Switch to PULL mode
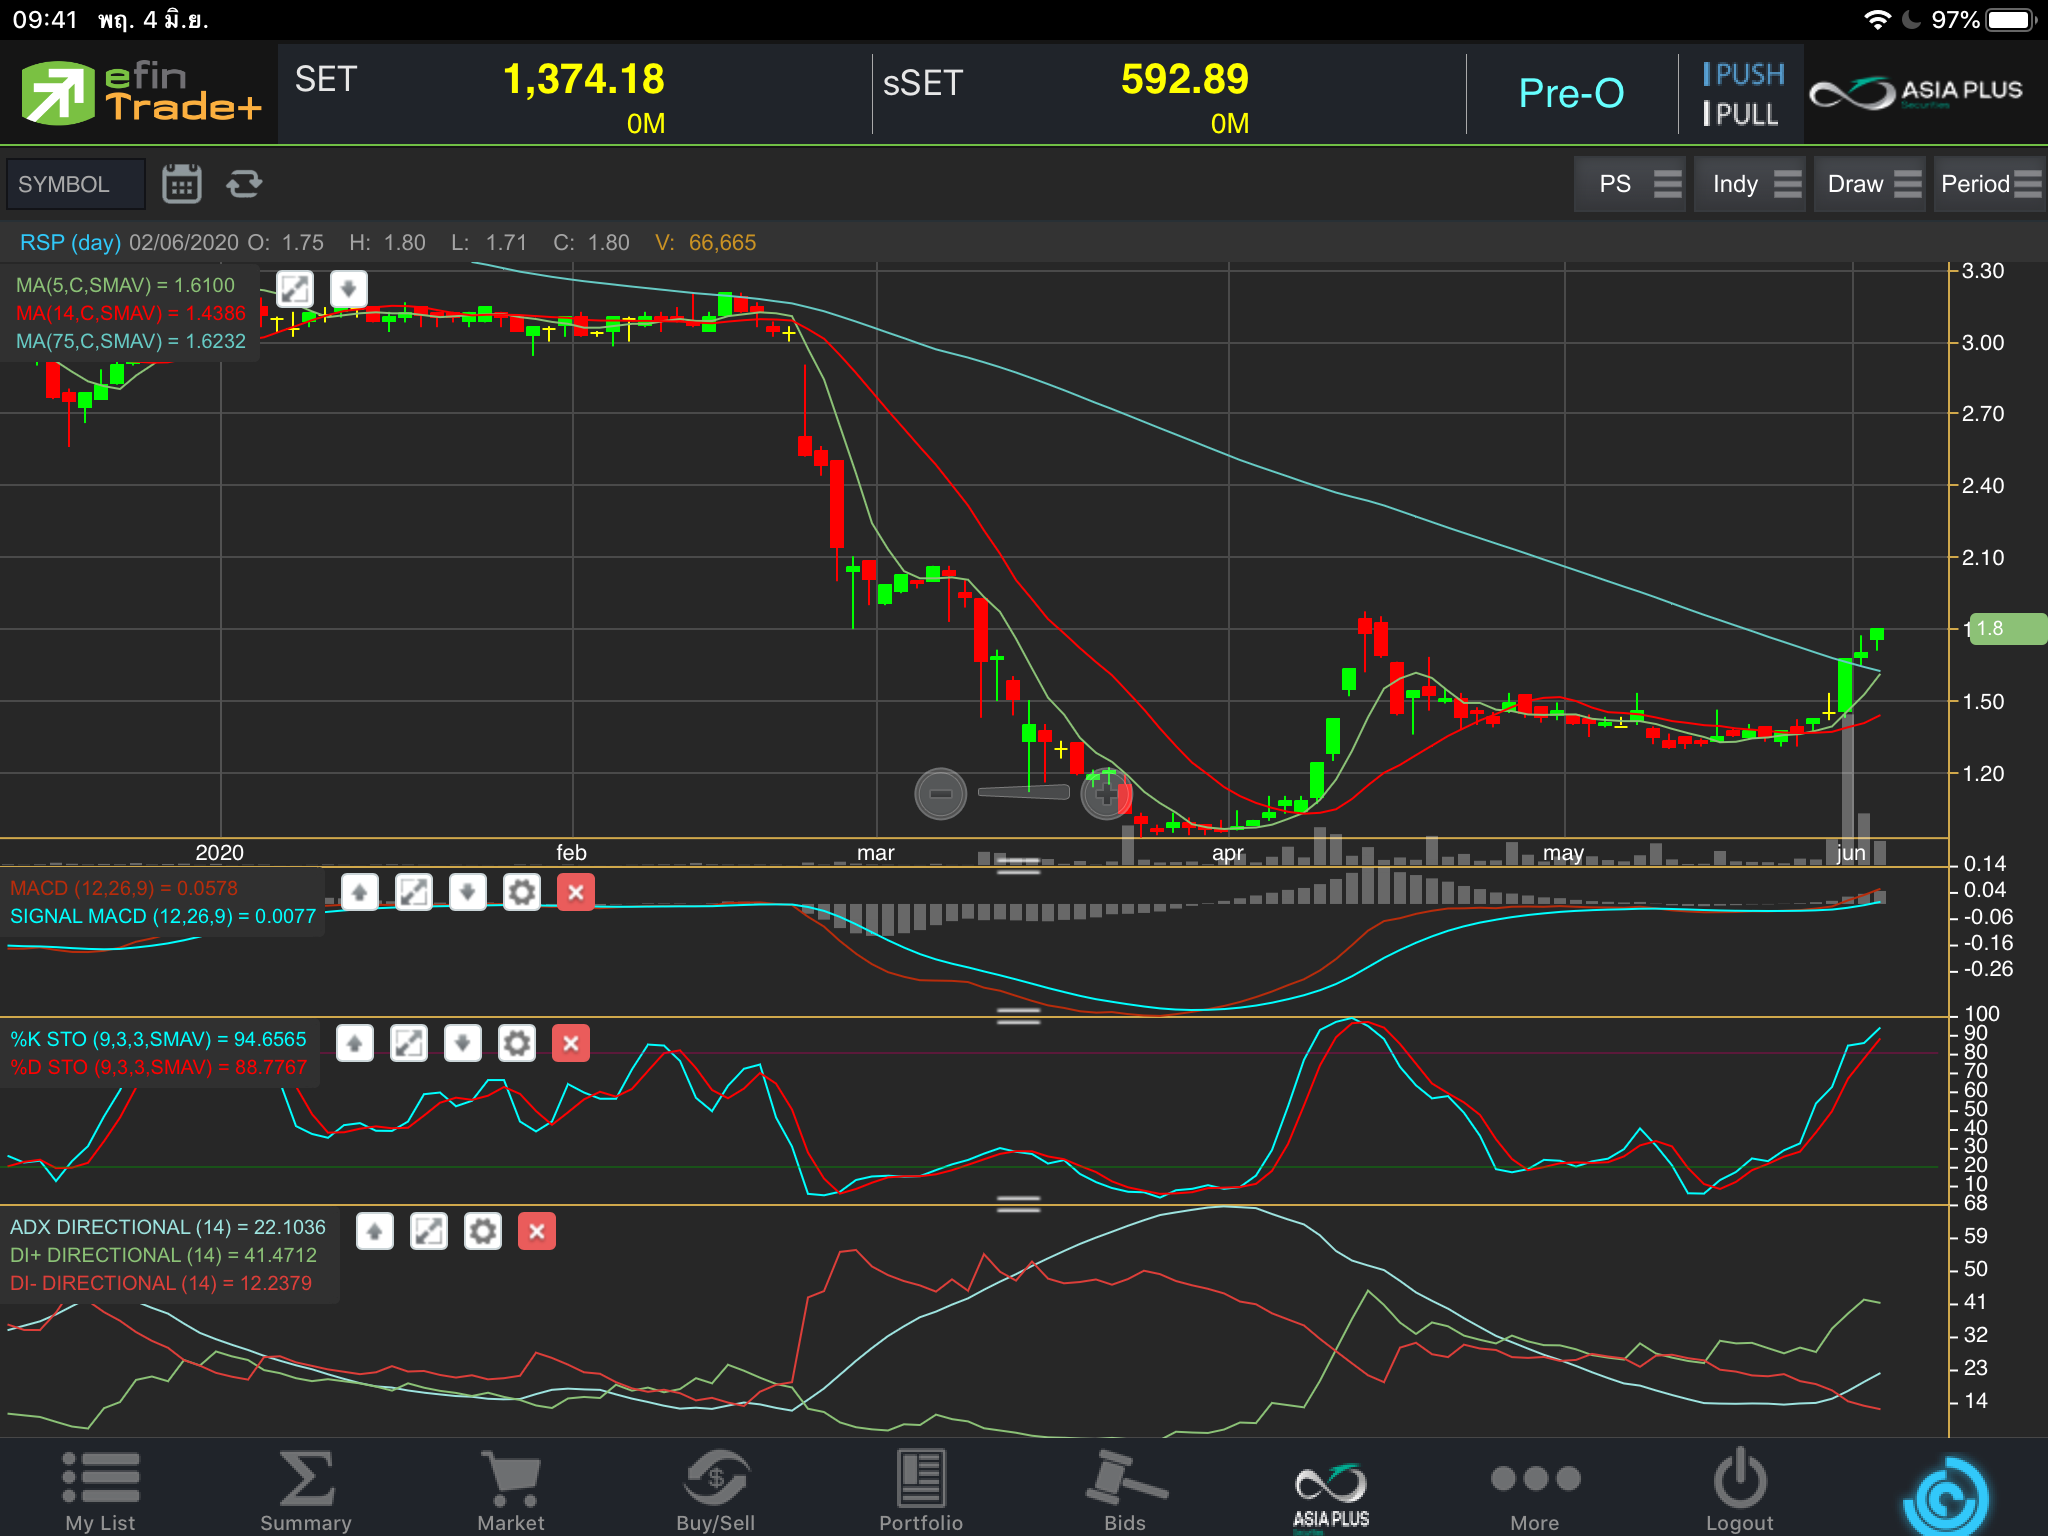 pos(1741,114)
